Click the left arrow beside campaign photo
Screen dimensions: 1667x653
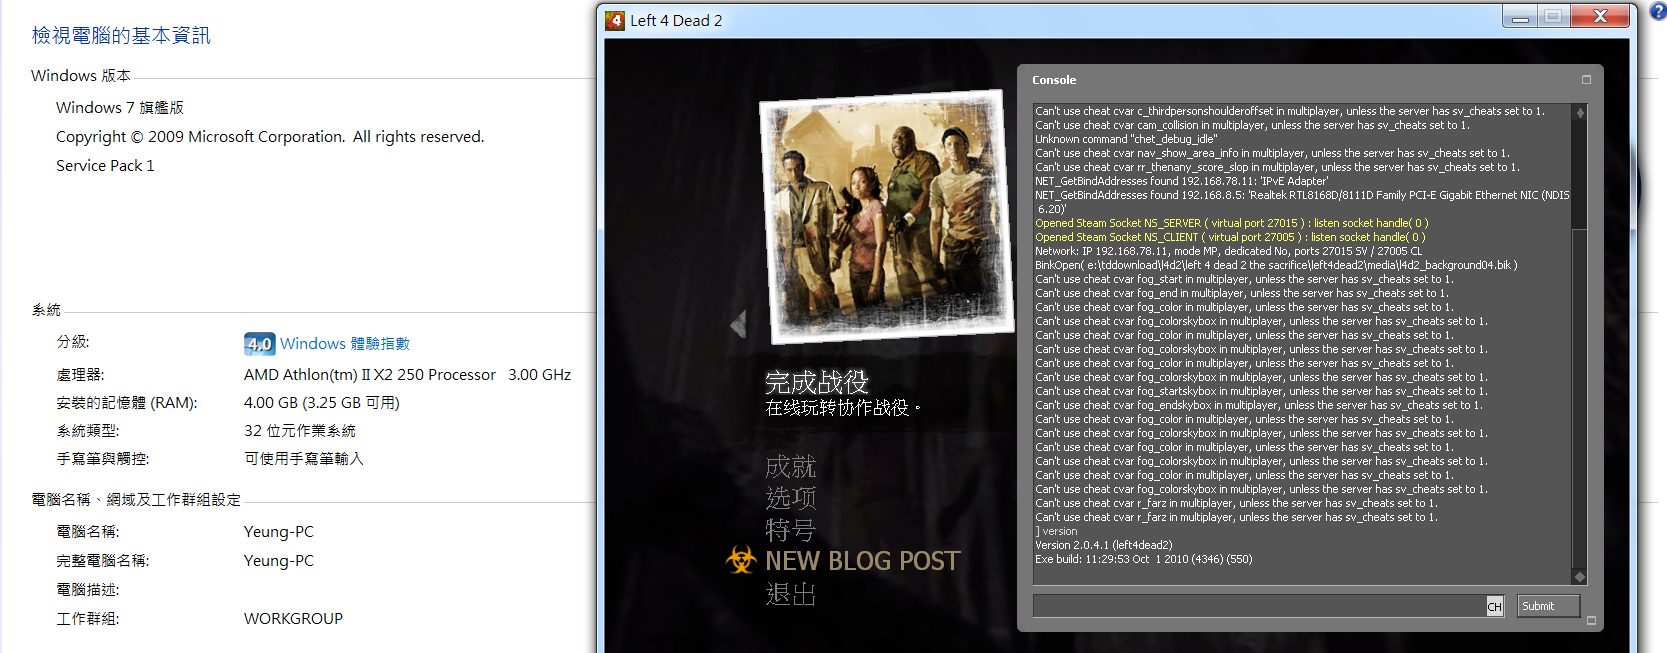(739, 324)
